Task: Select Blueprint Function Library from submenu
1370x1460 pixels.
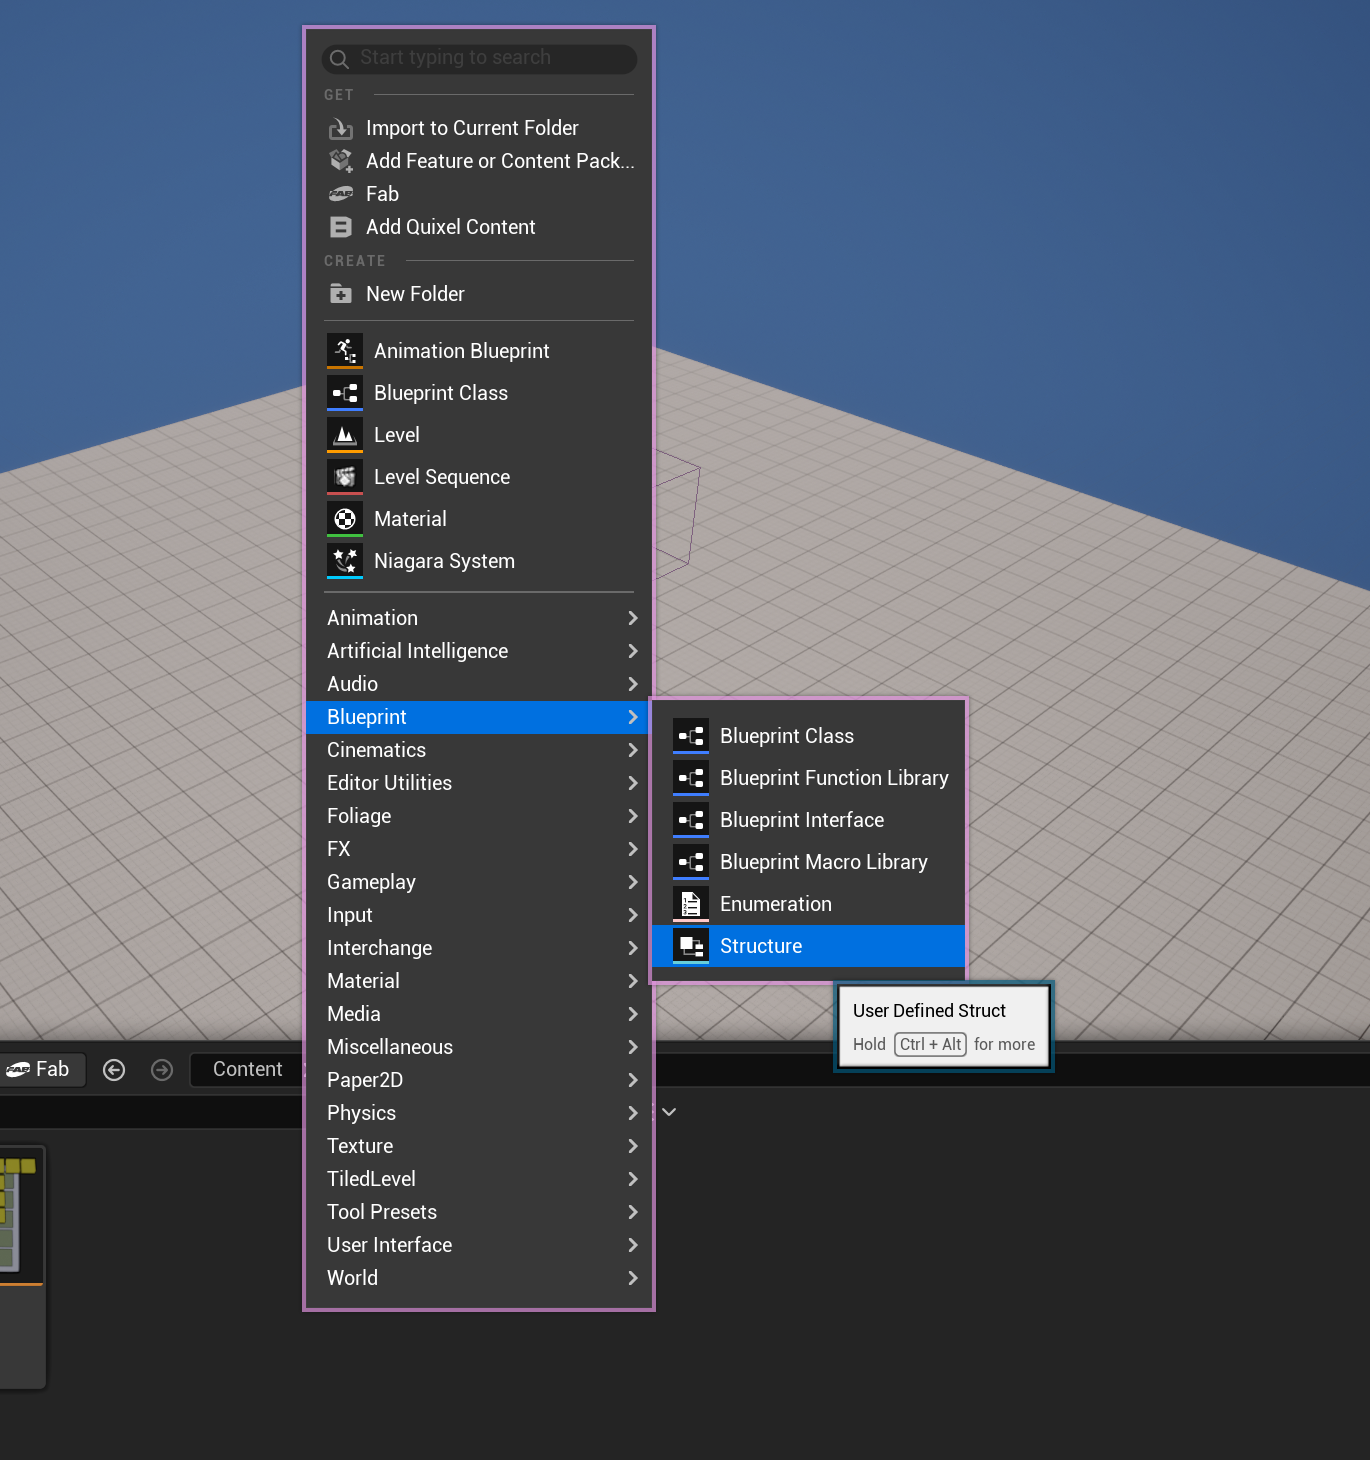Action: coord(833,778)
